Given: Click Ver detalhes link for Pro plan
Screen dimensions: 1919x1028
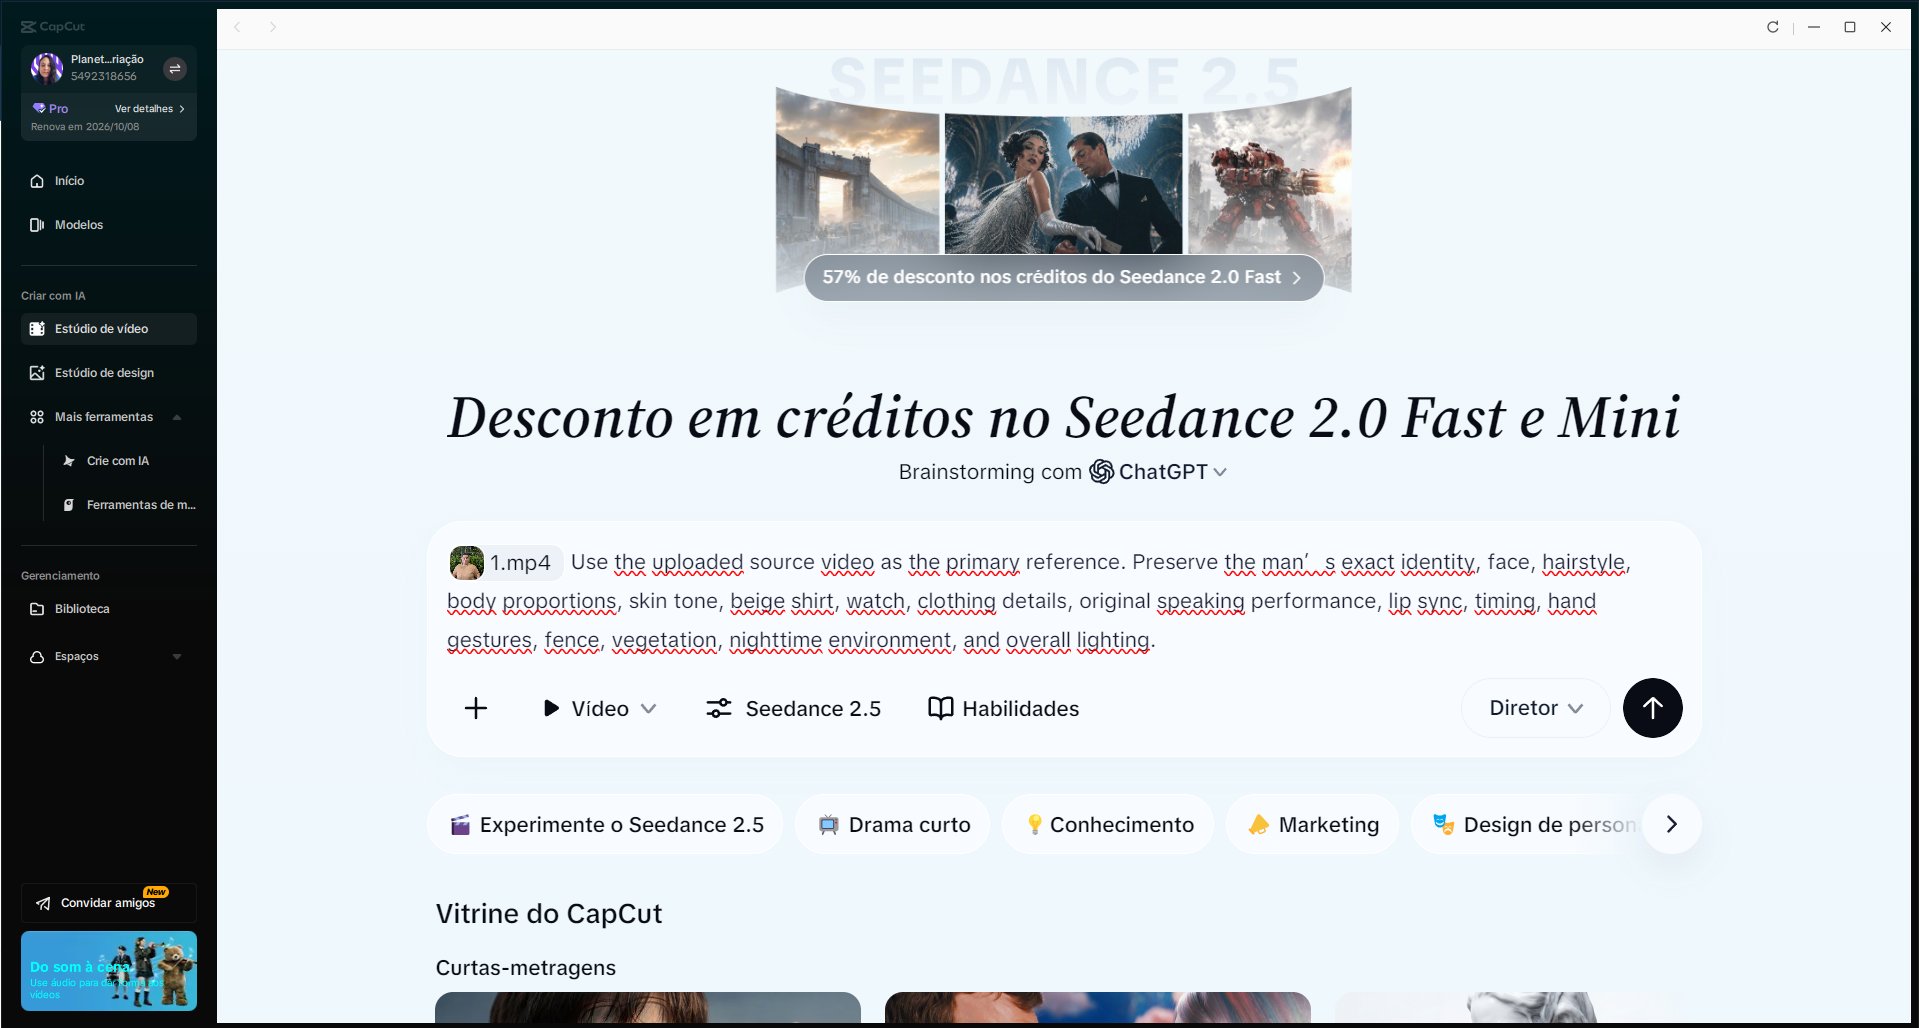Looking at the screenshot, I should pyautogui.click(x=149, y=109).
